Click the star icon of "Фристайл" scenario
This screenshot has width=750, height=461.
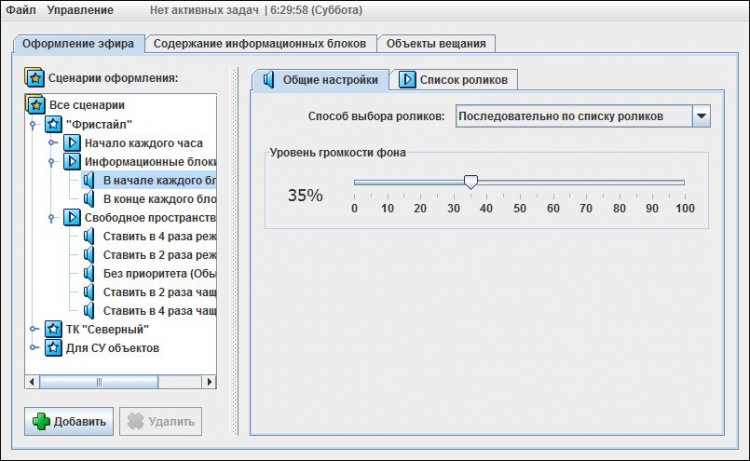tap(53, 124)
